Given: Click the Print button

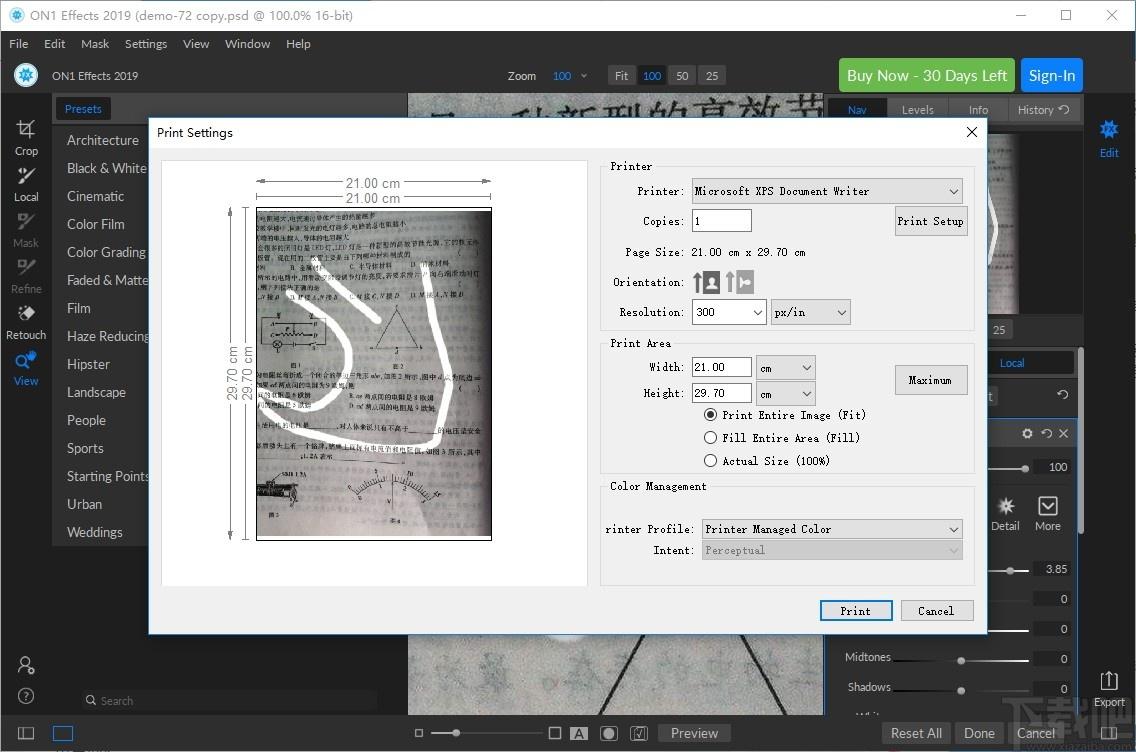Looking at the screenshot, I should (856, 611).
